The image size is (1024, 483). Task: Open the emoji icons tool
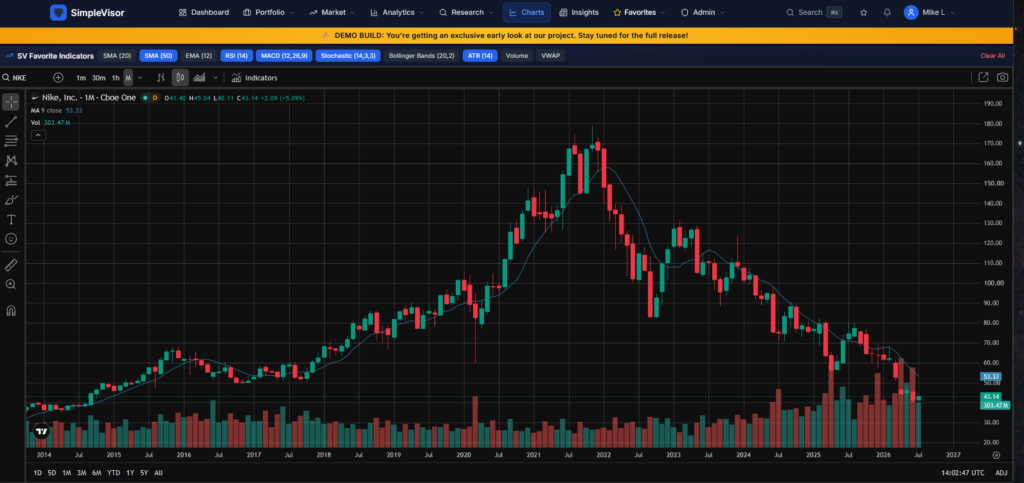(x=11, y=239)
